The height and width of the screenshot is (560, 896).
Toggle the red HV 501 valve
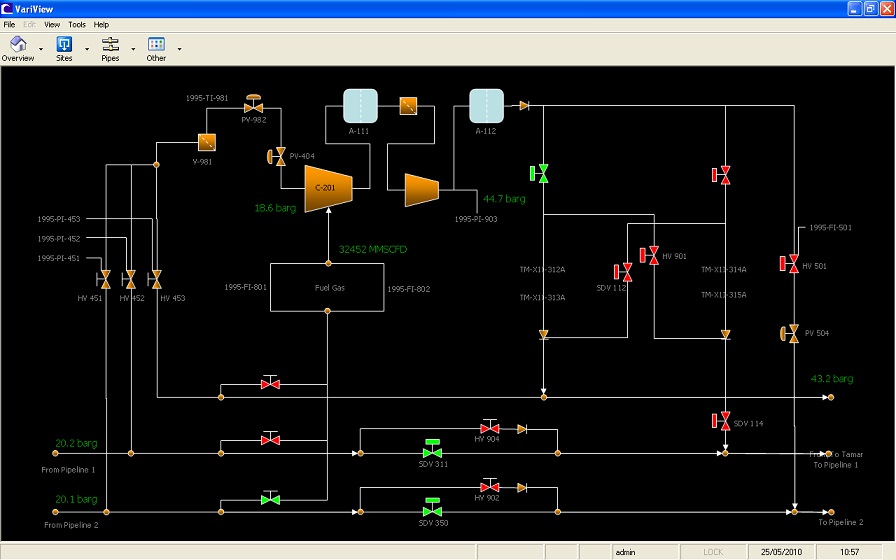click(788, 264)
